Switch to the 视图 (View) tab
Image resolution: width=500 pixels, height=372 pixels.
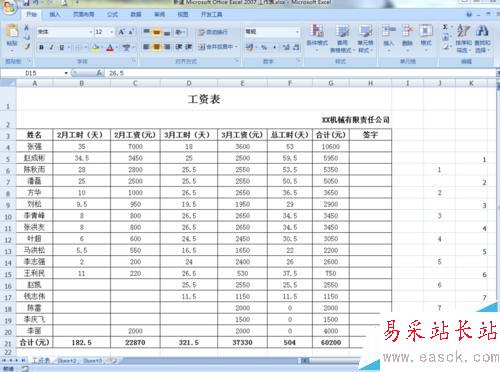tap(183, 14)
